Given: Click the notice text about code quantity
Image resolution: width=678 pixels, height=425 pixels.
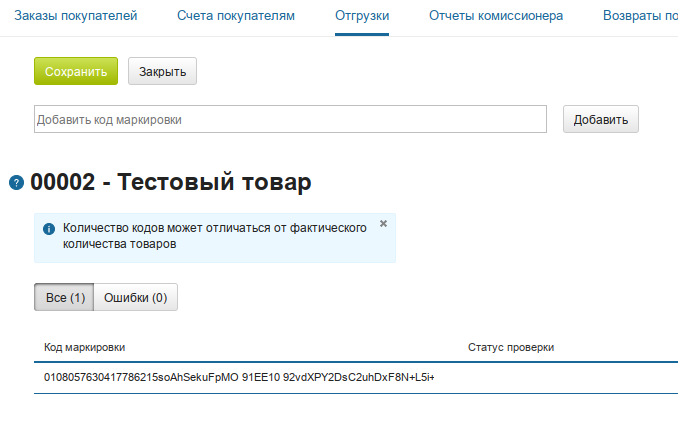Looking at the screenshot, I should pyautogui.click(x=214, y=236).
